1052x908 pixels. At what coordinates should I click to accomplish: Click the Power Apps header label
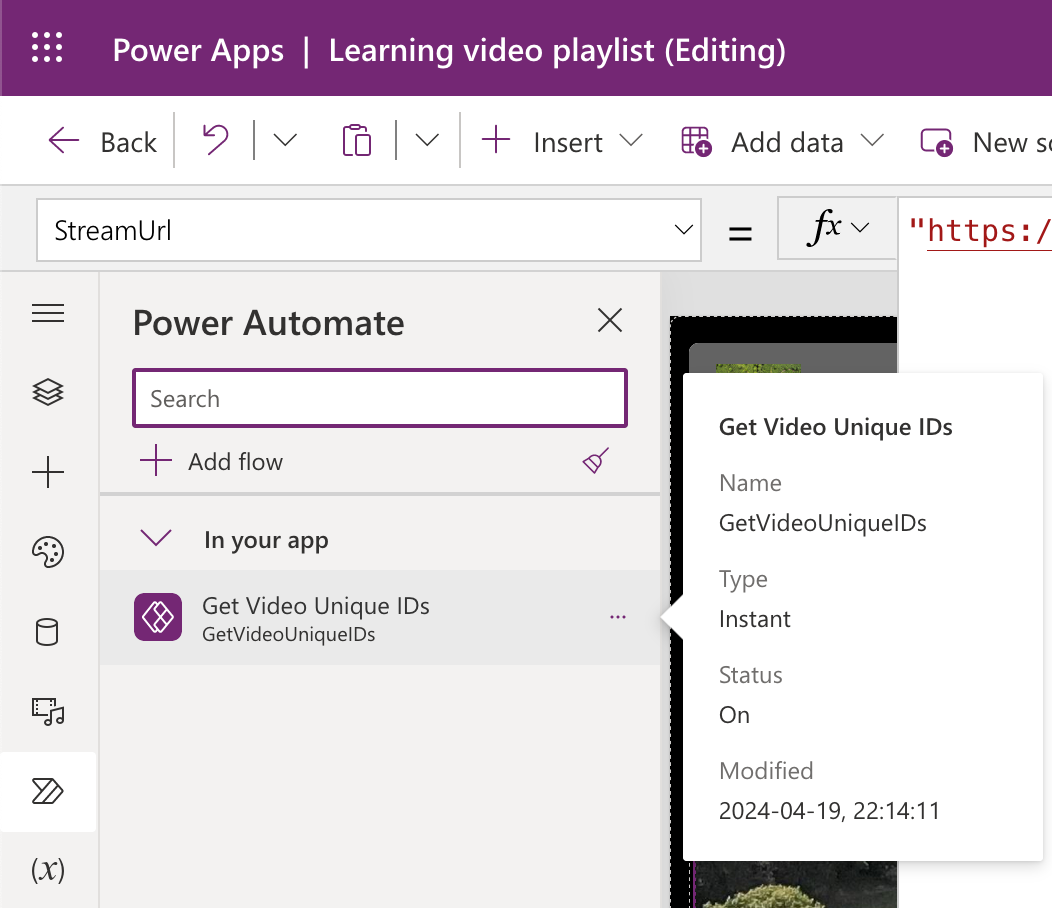(x=198, y=50)
